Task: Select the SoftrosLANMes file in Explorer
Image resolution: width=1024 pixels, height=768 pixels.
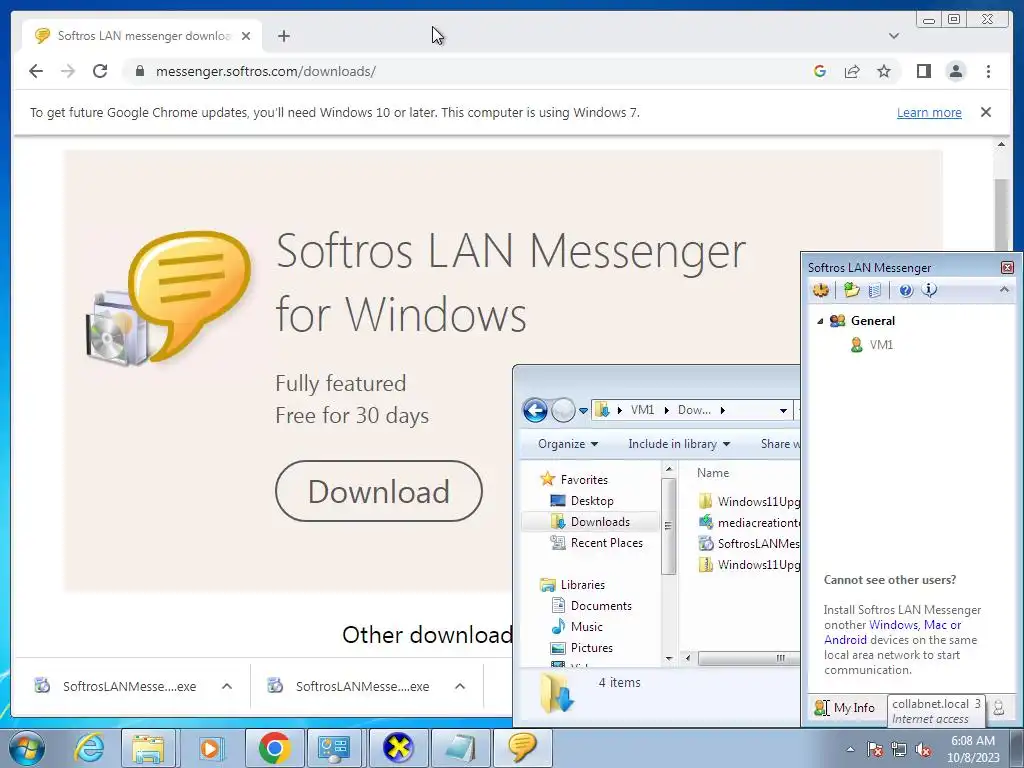Action: tap(749, 543)
